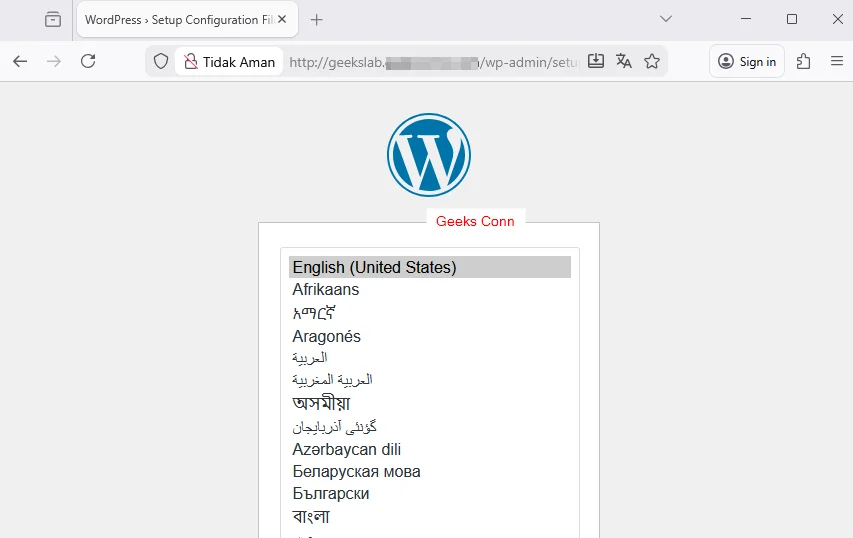
Task: Expand the list all tabs chevron
Action: pyautogui.click(x=665, y=19)
